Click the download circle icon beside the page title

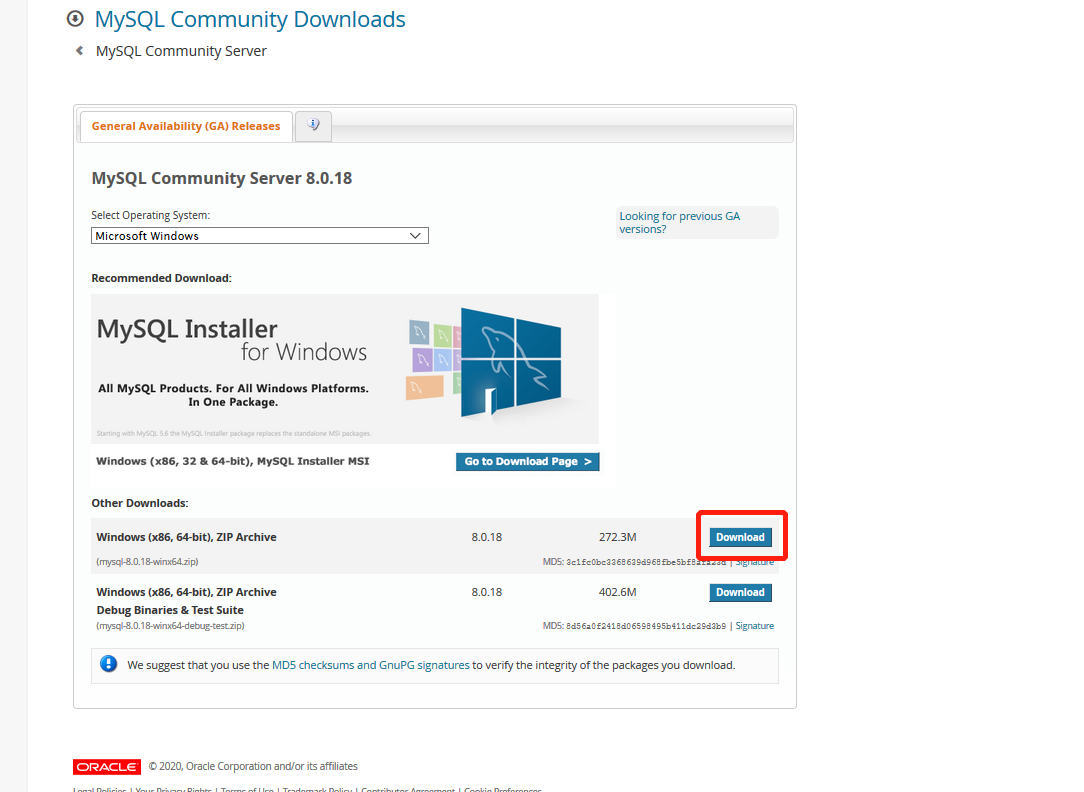tap(75, 19)
